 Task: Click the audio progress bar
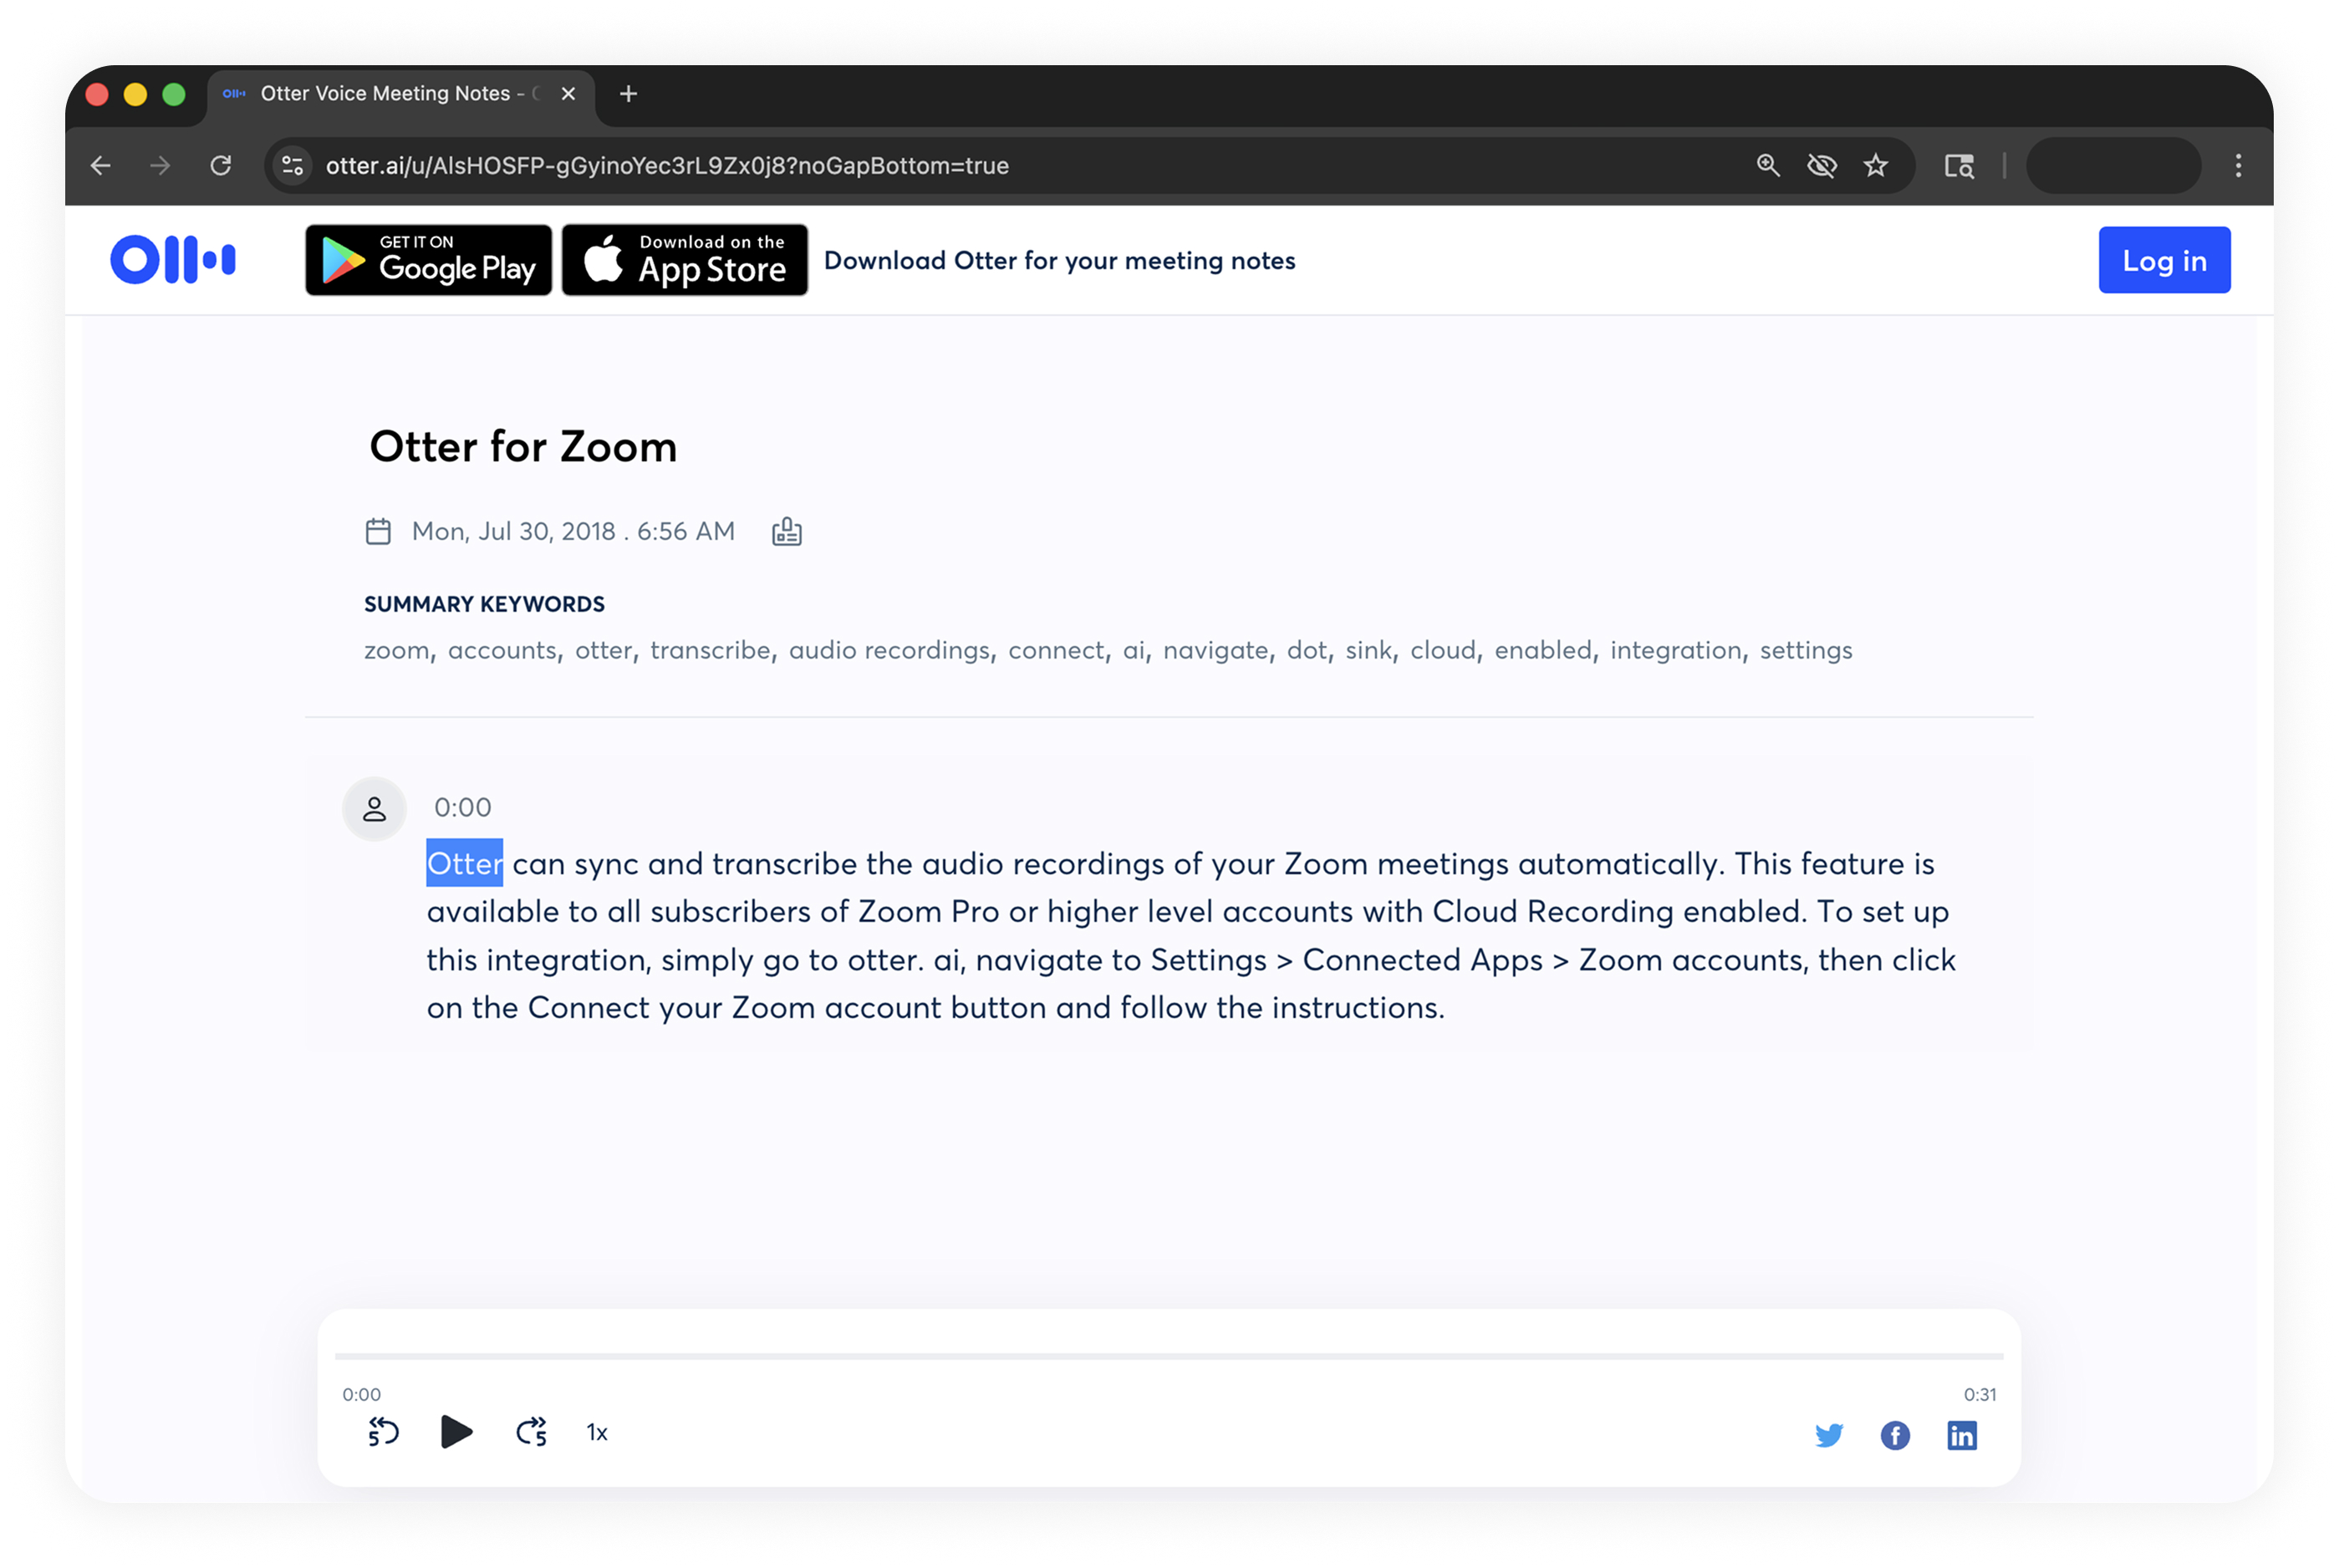click(1168, 1356)
